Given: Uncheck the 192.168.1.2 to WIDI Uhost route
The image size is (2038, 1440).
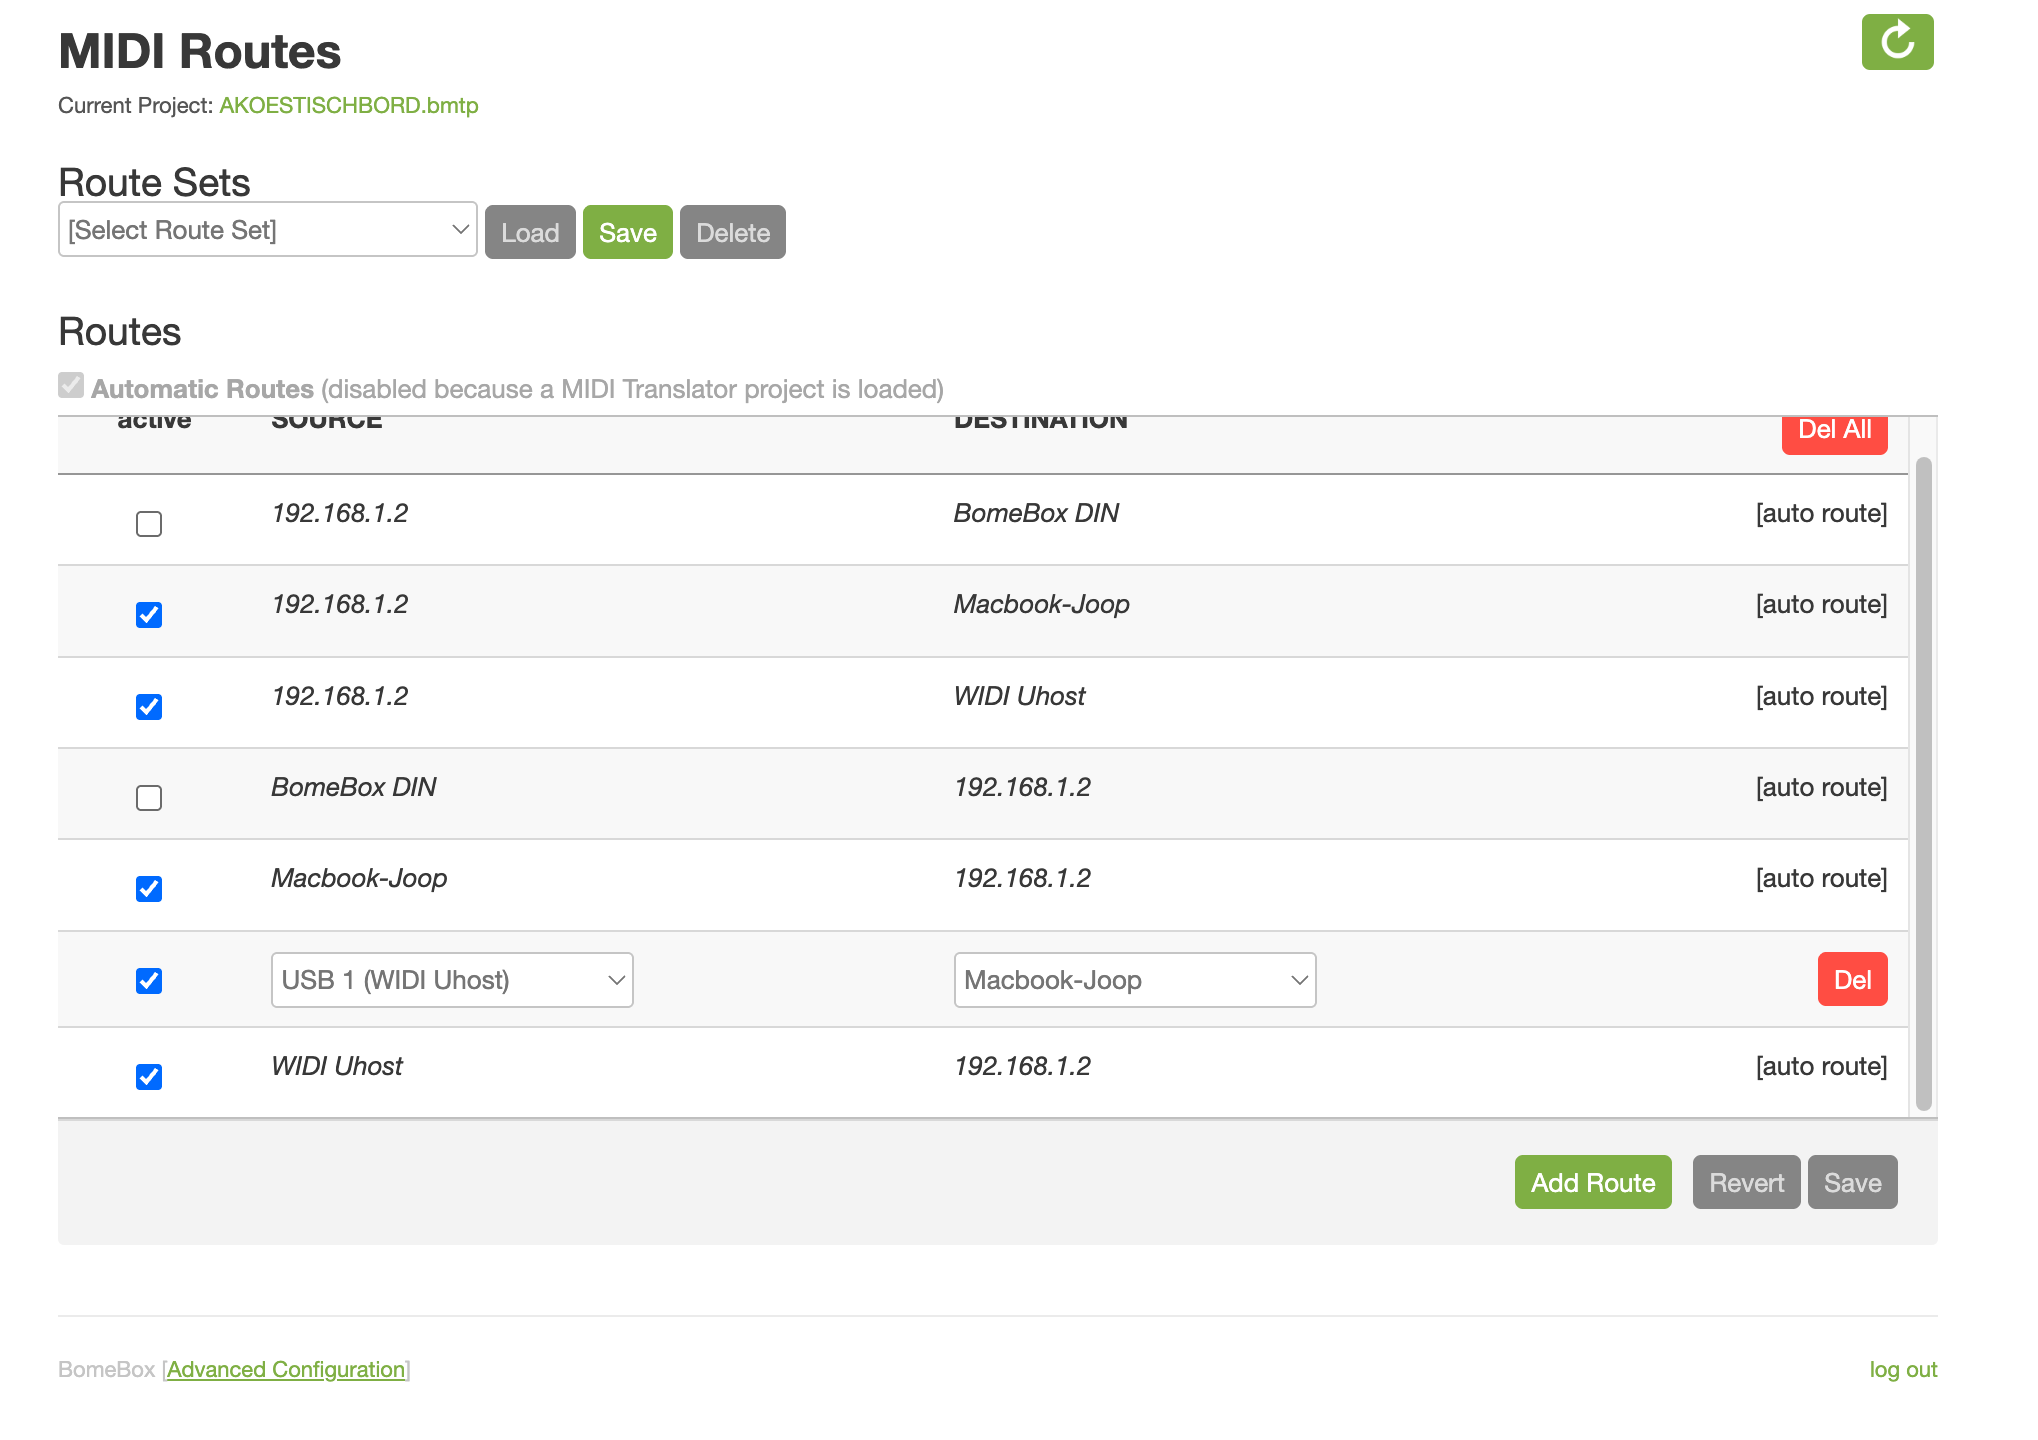Looking at the screenshot, I should [x=149, y=707].
